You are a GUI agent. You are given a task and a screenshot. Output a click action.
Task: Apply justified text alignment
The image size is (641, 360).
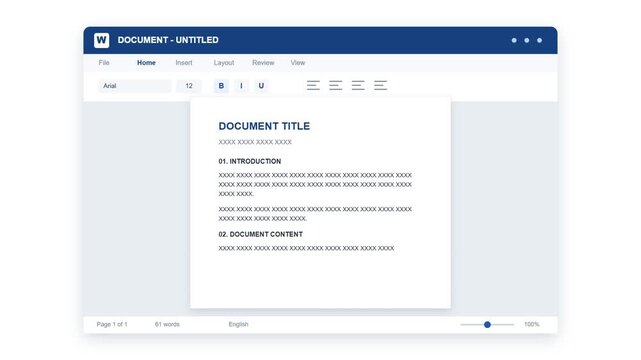(380, 85)
